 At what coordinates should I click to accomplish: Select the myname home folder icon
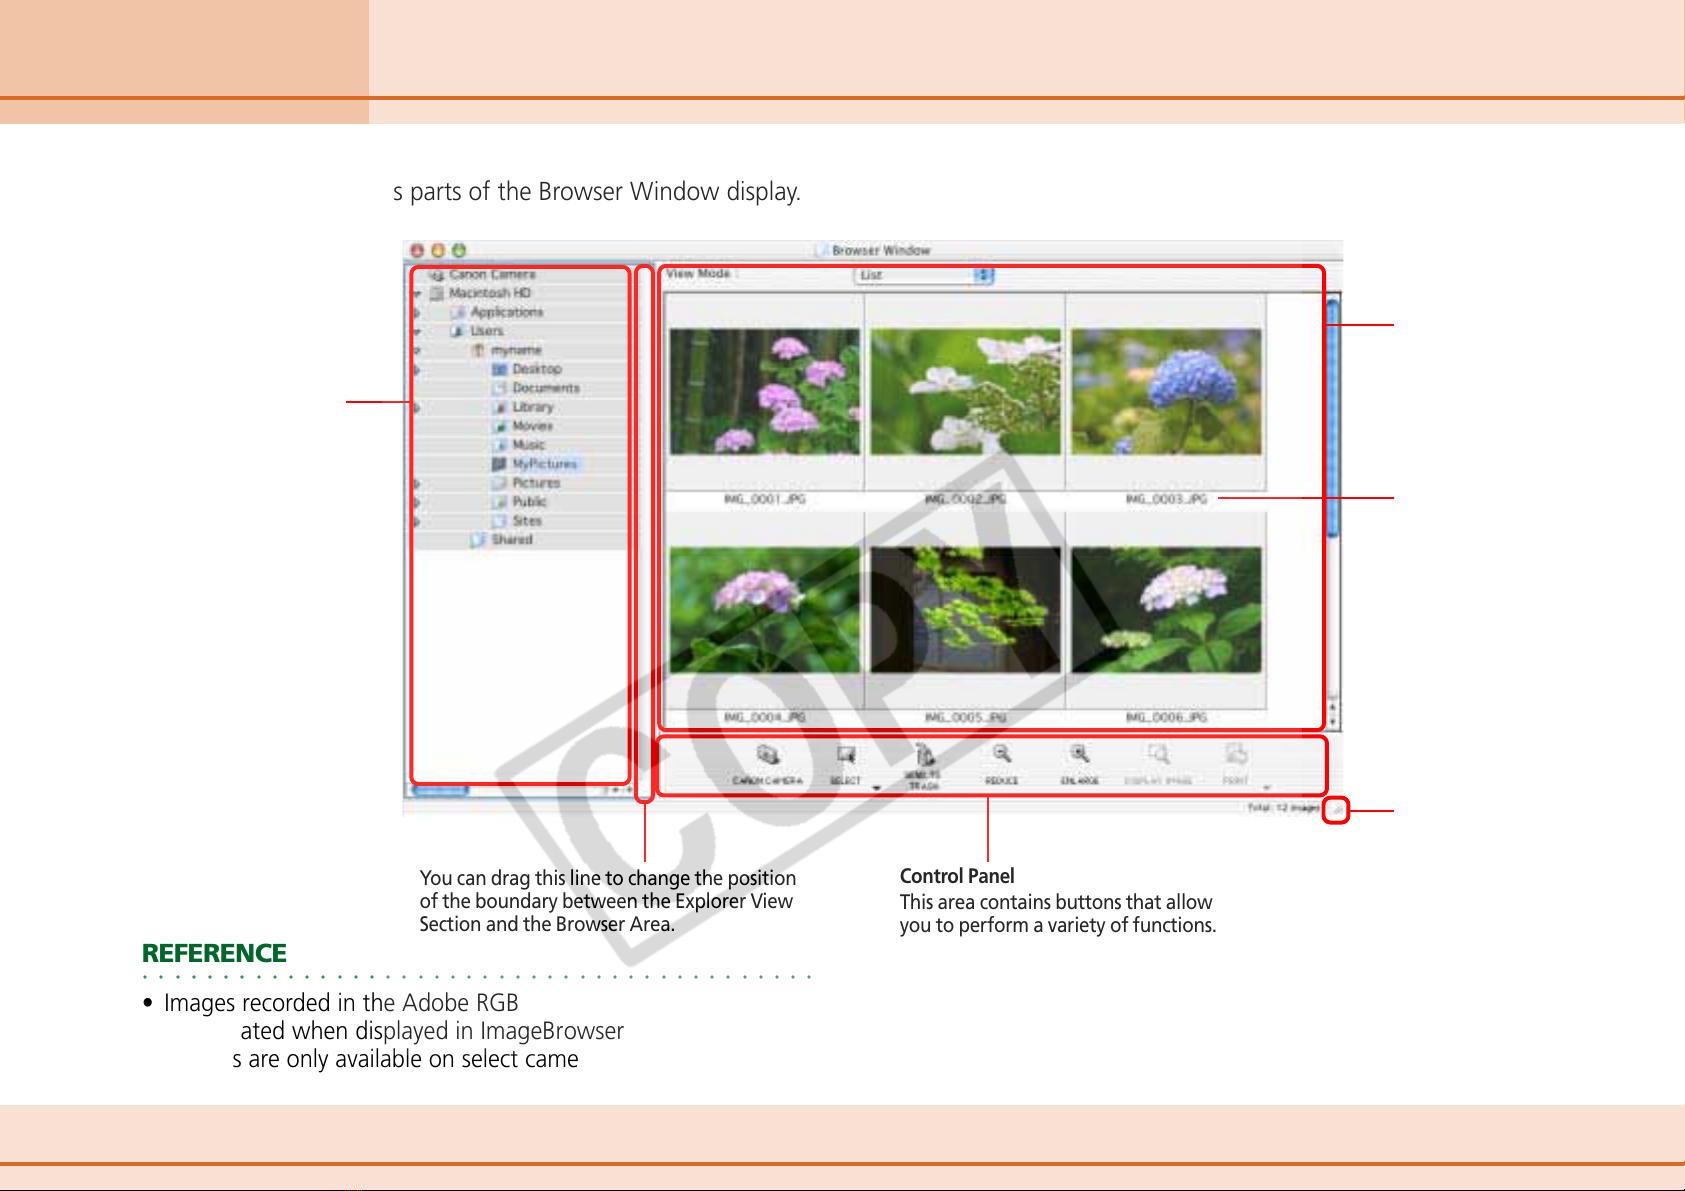pos(479,350)
